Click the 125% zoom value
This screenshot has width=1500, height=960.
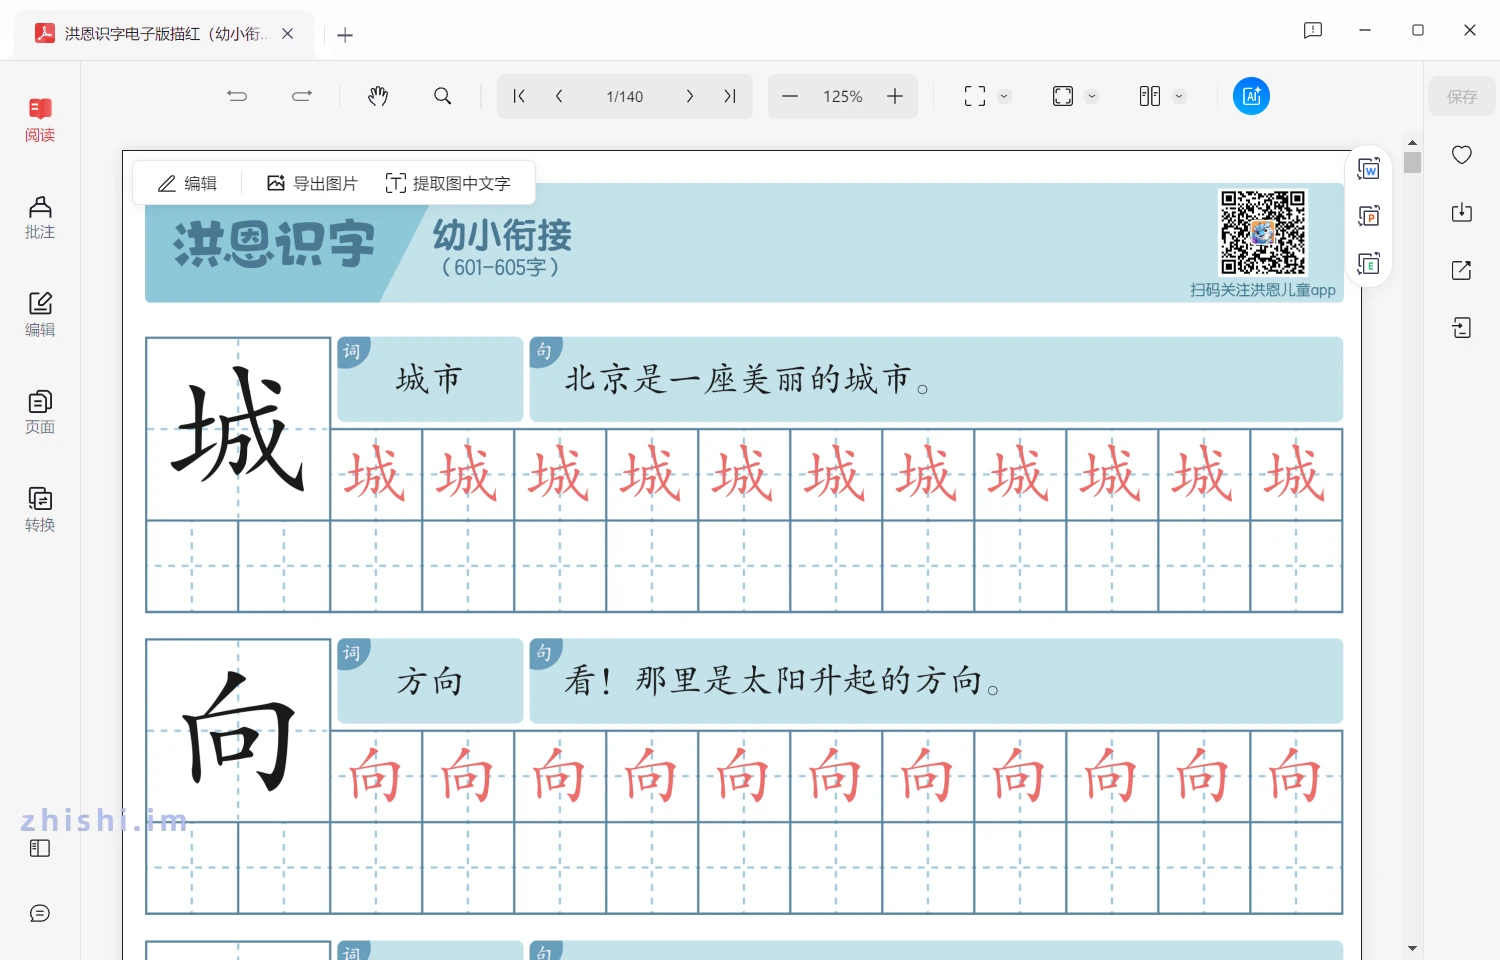(843, 96)
